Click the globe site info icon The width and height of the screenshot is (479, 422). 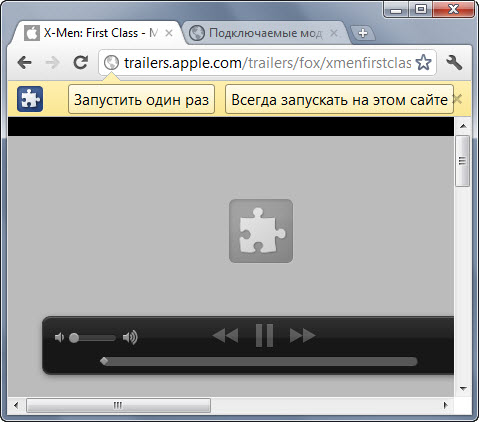tap(111, 62)
